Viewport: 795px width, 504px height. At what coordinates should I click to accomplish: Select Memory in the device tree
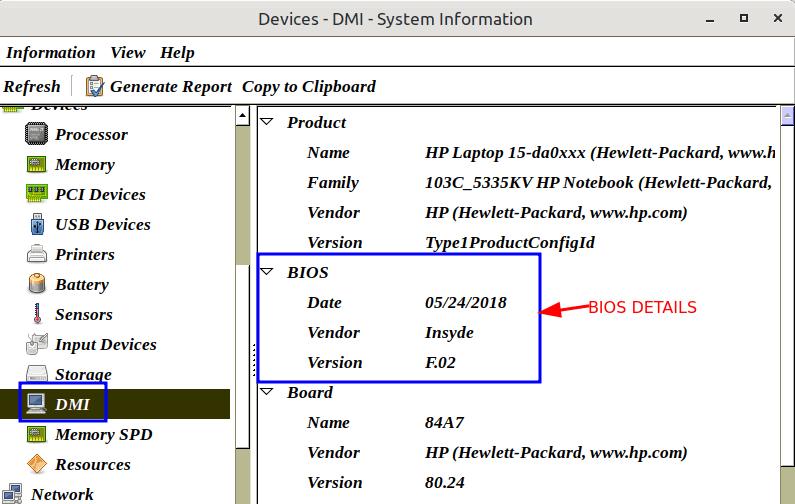tap(85, 165)
